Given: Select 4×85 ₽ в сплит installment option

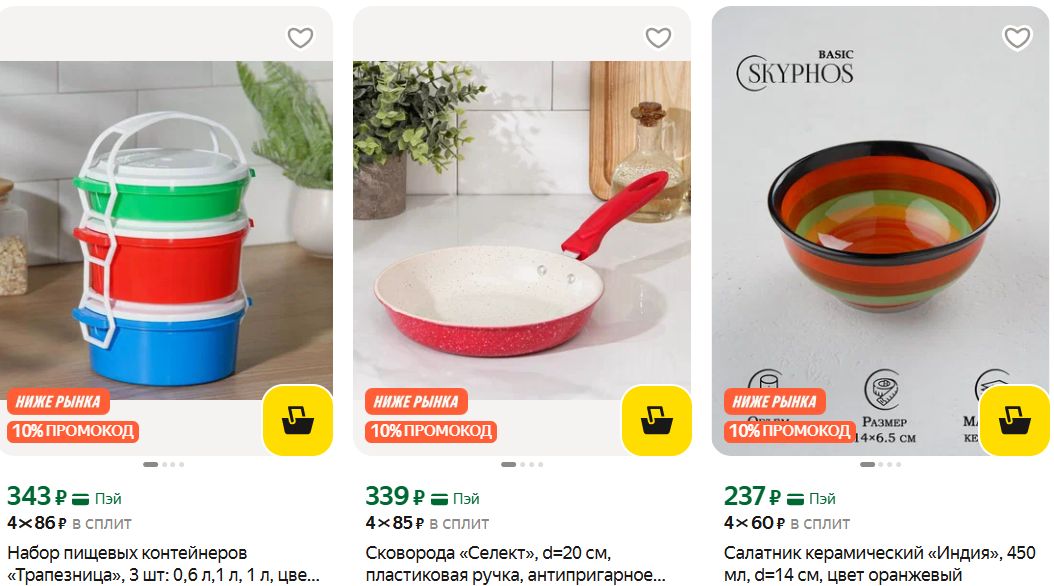Looking at the screenshot, I should point(428,523).
